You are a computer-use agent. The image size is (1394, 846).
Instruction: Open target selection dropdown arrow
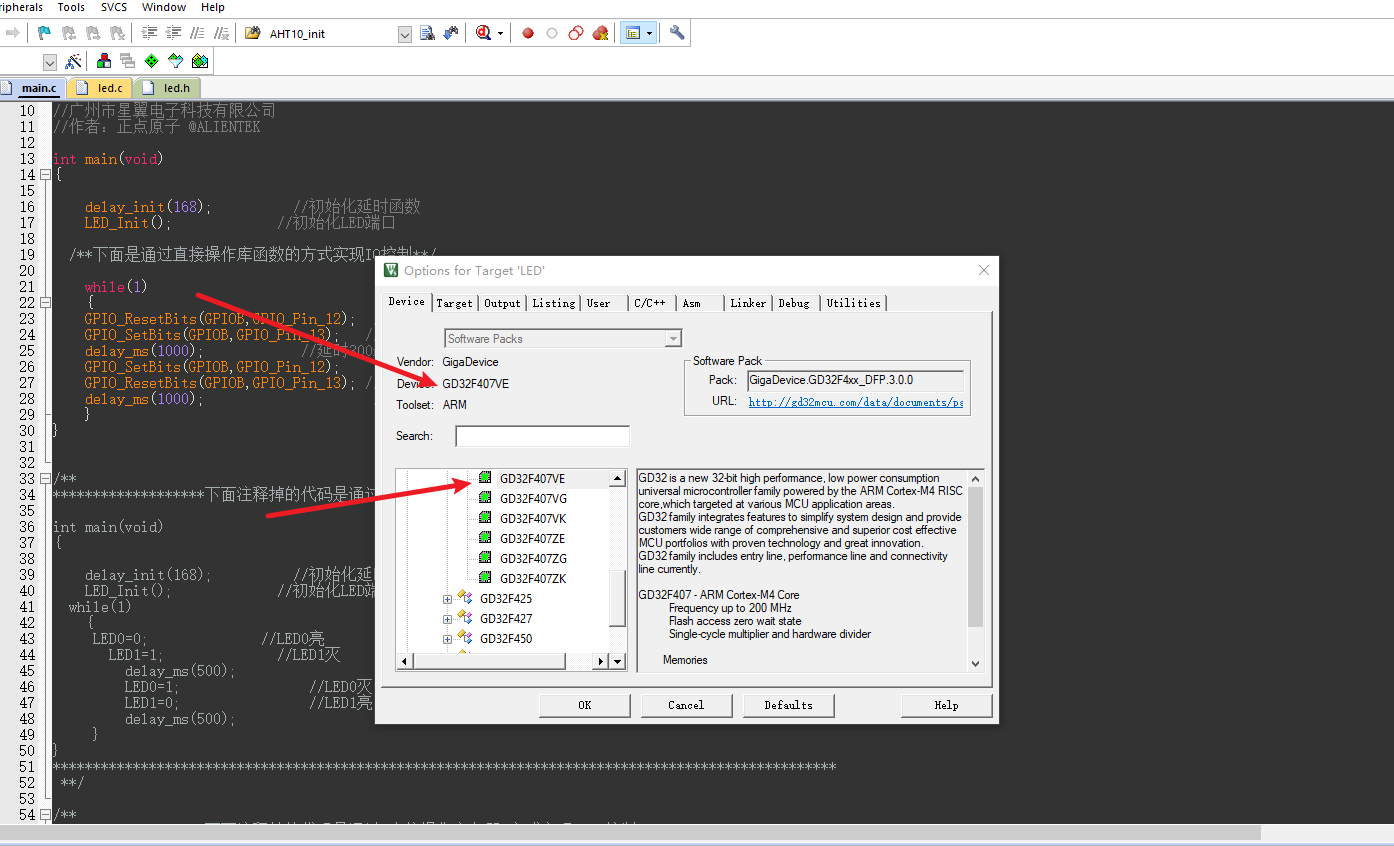50,62
